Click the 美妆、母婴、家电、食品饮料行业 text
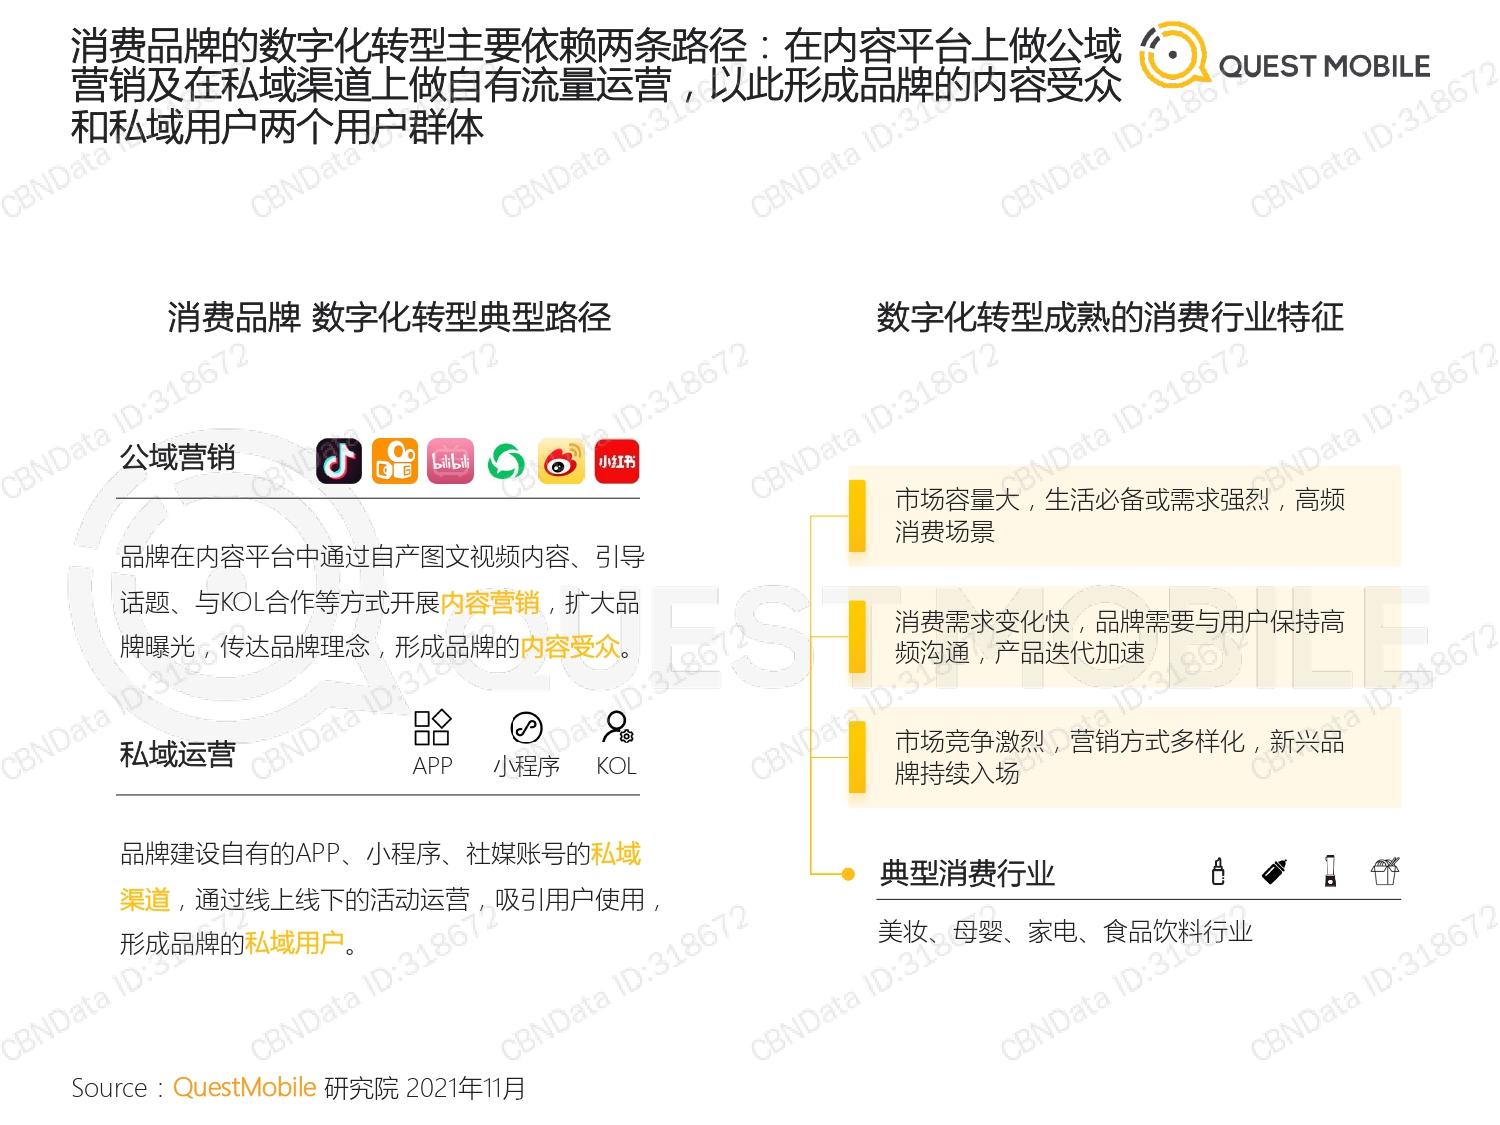This screenshot has width=1500, height=1125. tap(1065, 932)
